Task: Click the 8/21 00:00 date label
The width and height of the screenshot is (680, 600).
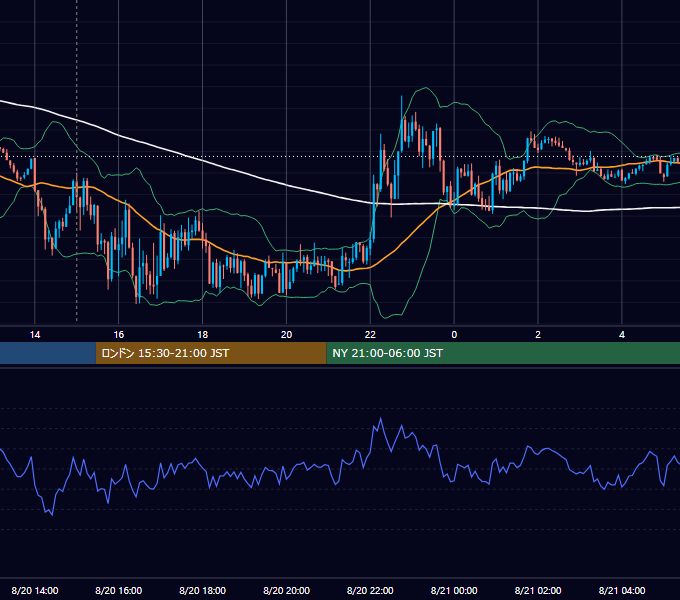Action: click(454, 590)
